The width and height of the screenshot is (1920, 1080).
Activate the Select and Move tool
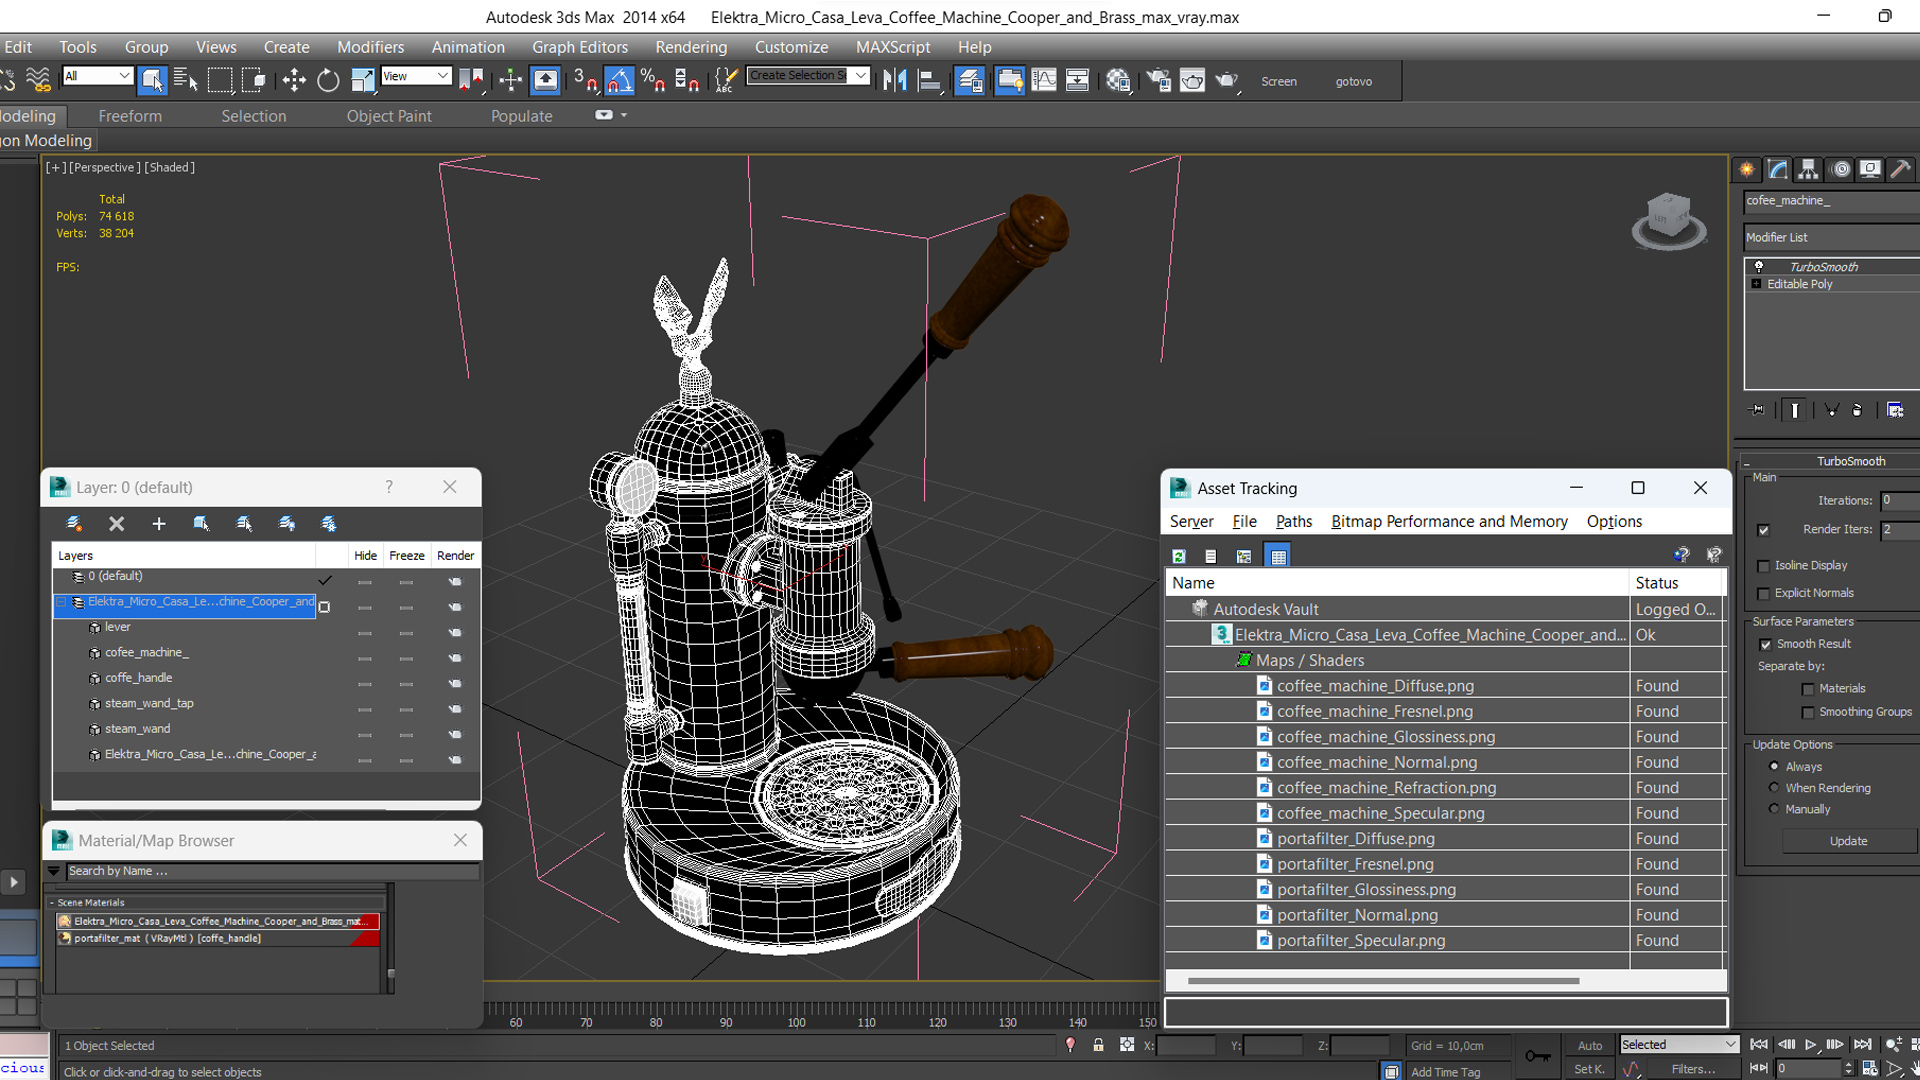[294, 80]
